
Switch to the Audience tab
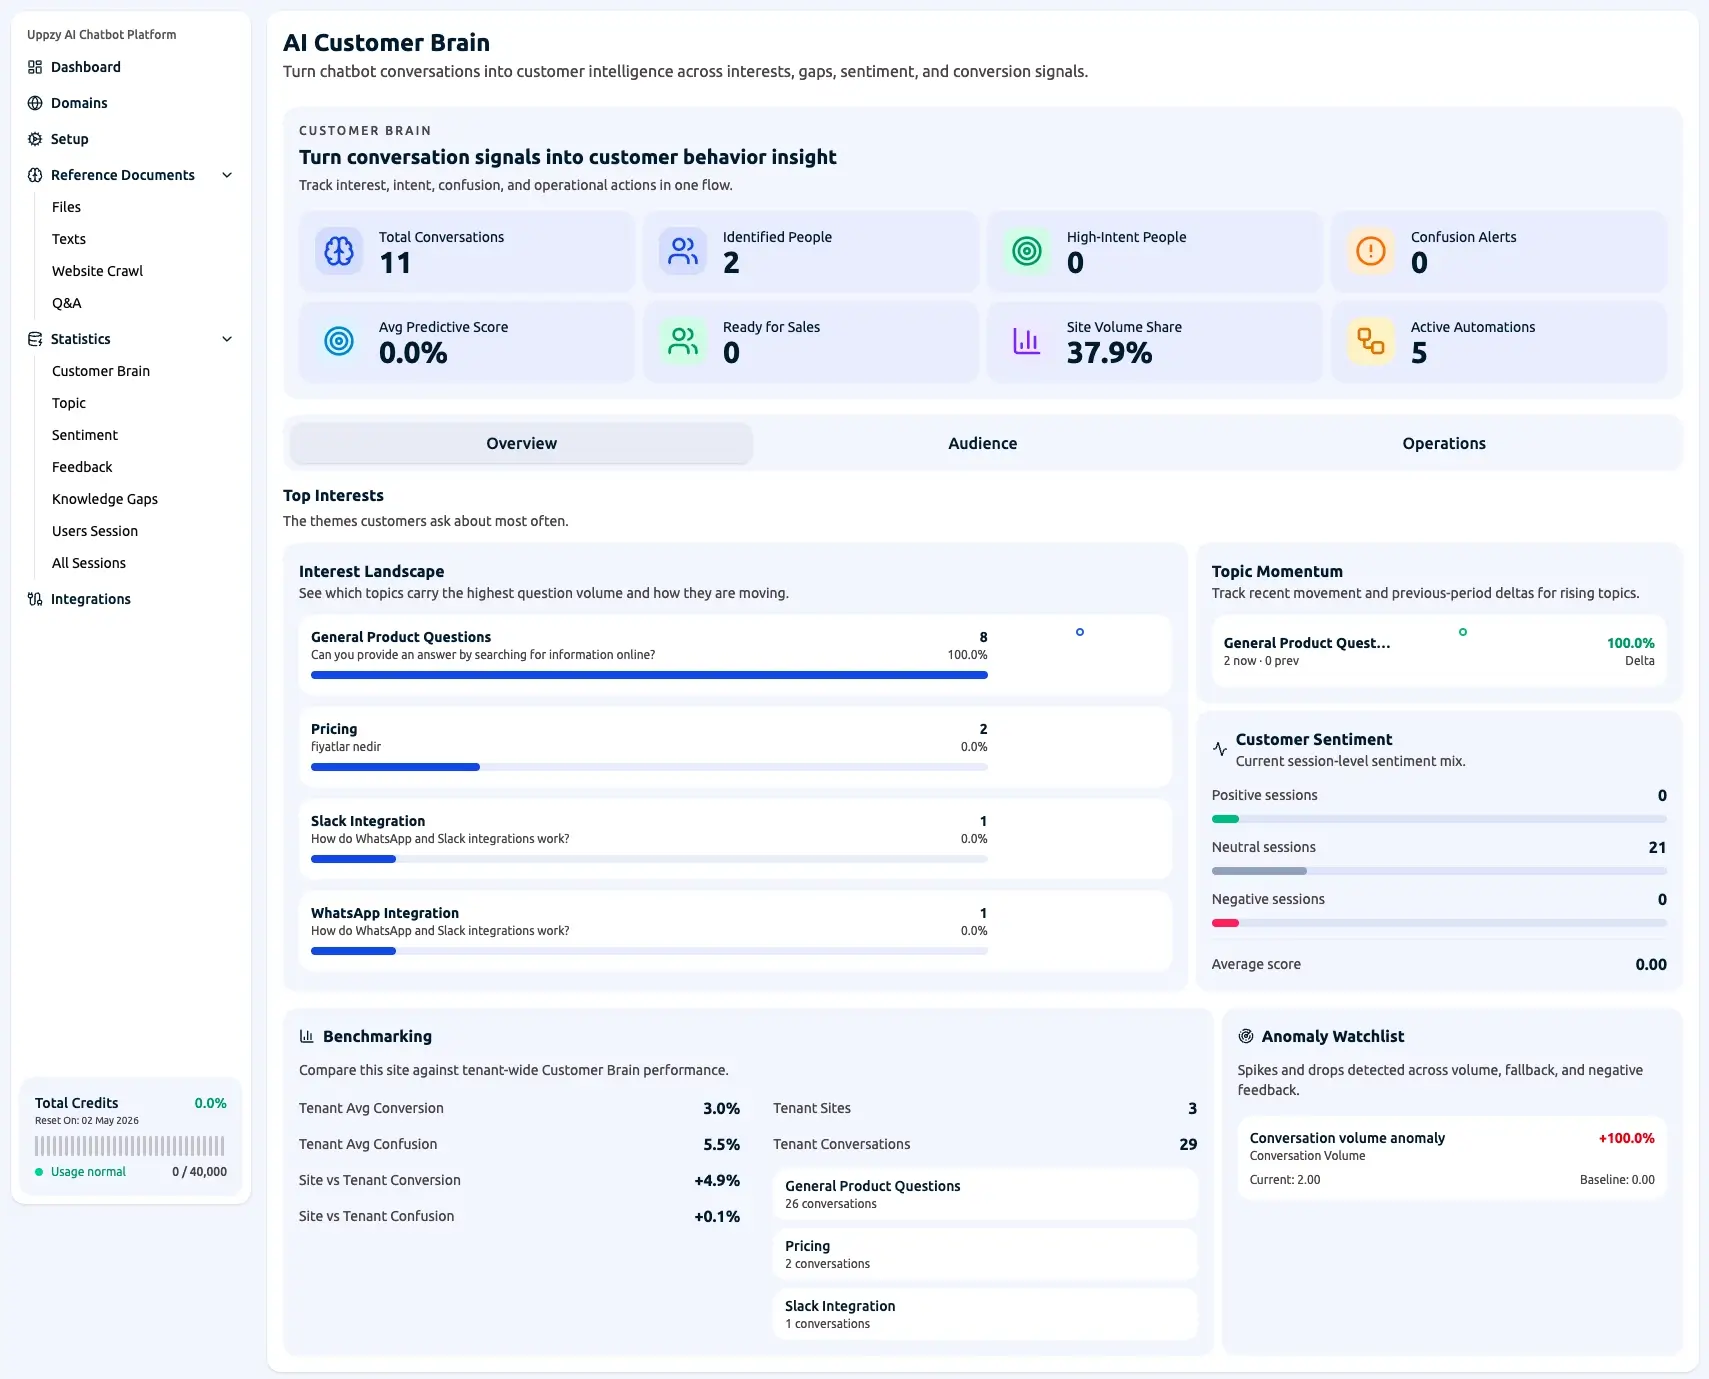982,443
